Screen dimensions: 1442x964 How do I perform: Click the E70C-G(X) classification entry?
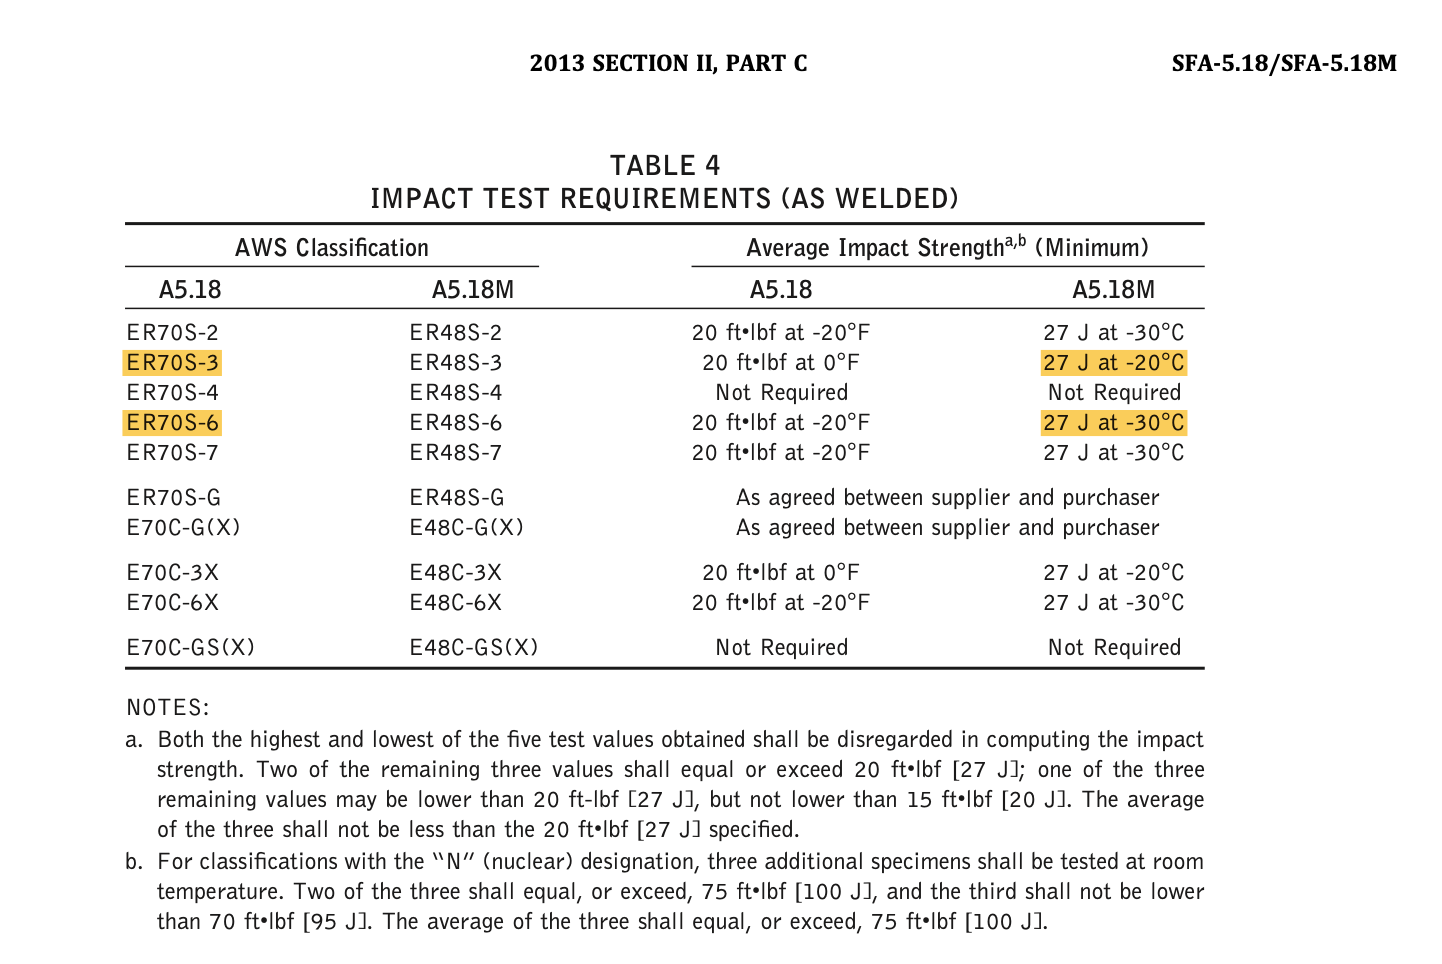coord(184,527)
